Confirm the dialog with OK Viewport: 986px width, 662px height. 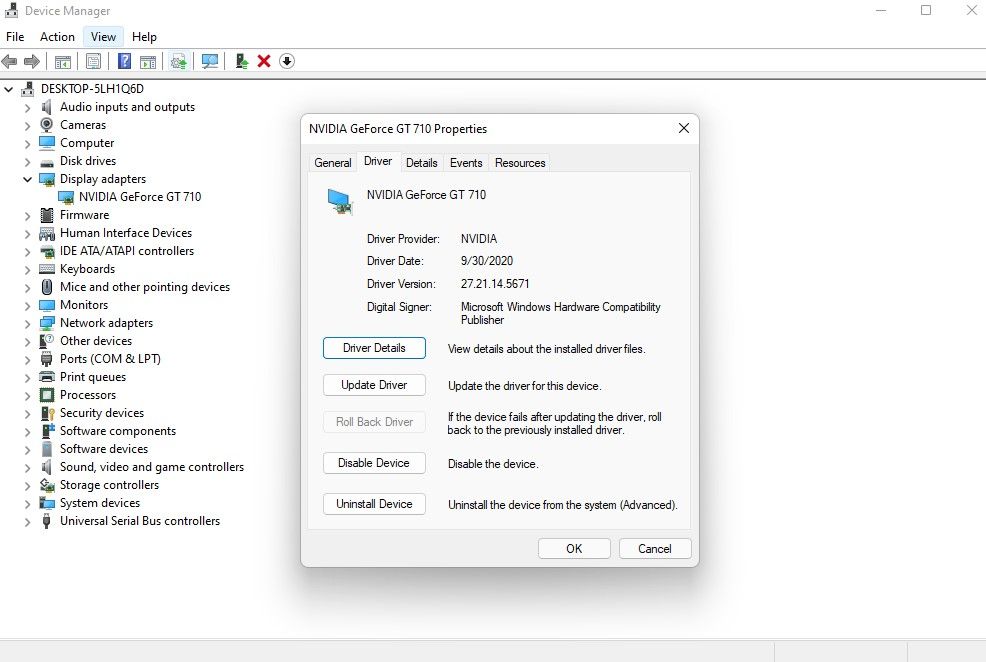coord(574,549)
